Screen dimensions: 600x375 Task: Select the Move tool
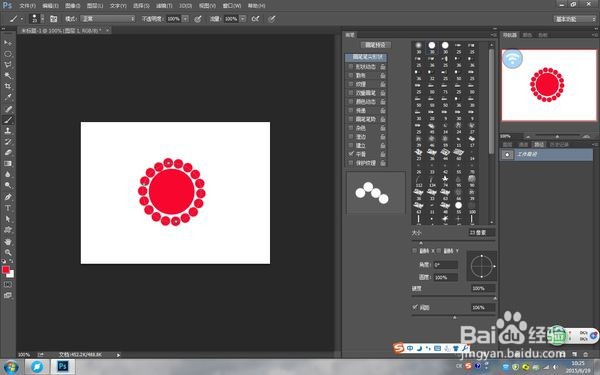pos(8,42)
